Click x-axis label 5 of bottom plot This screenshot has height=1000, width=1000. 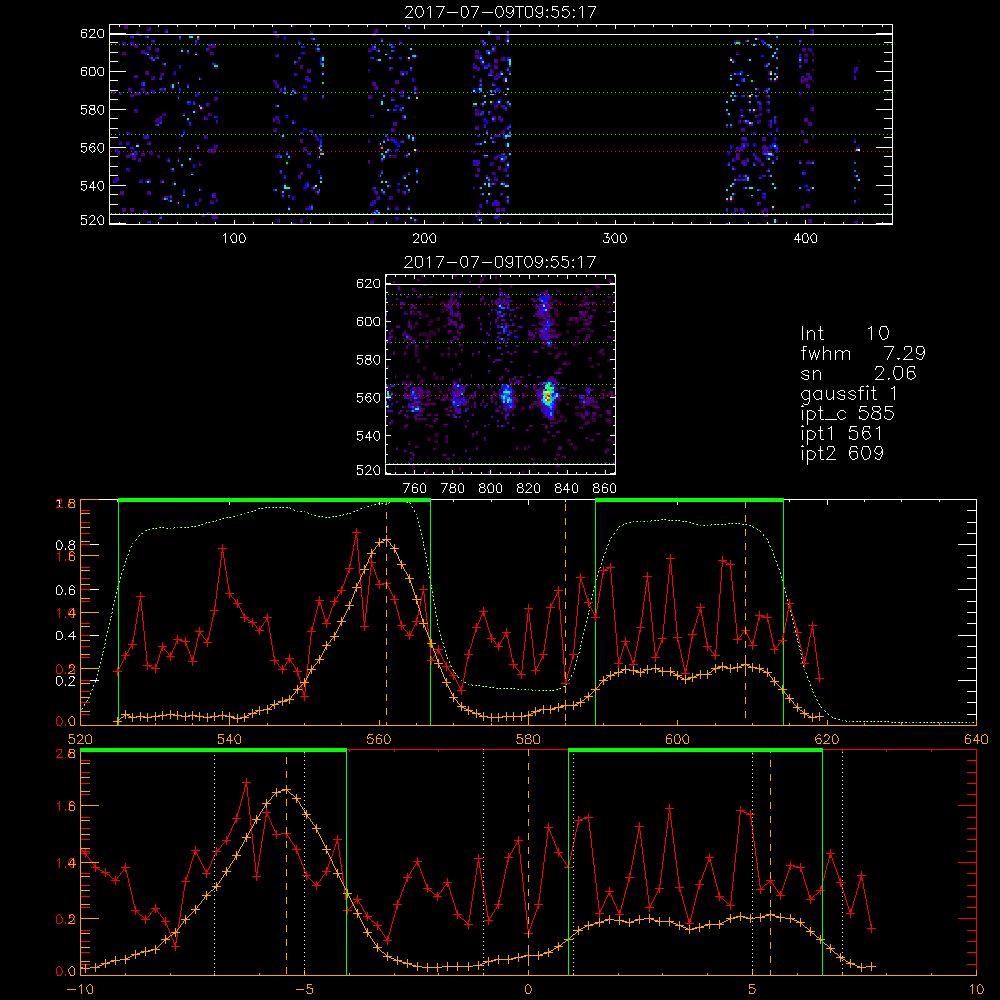click(x=753, y=990)
